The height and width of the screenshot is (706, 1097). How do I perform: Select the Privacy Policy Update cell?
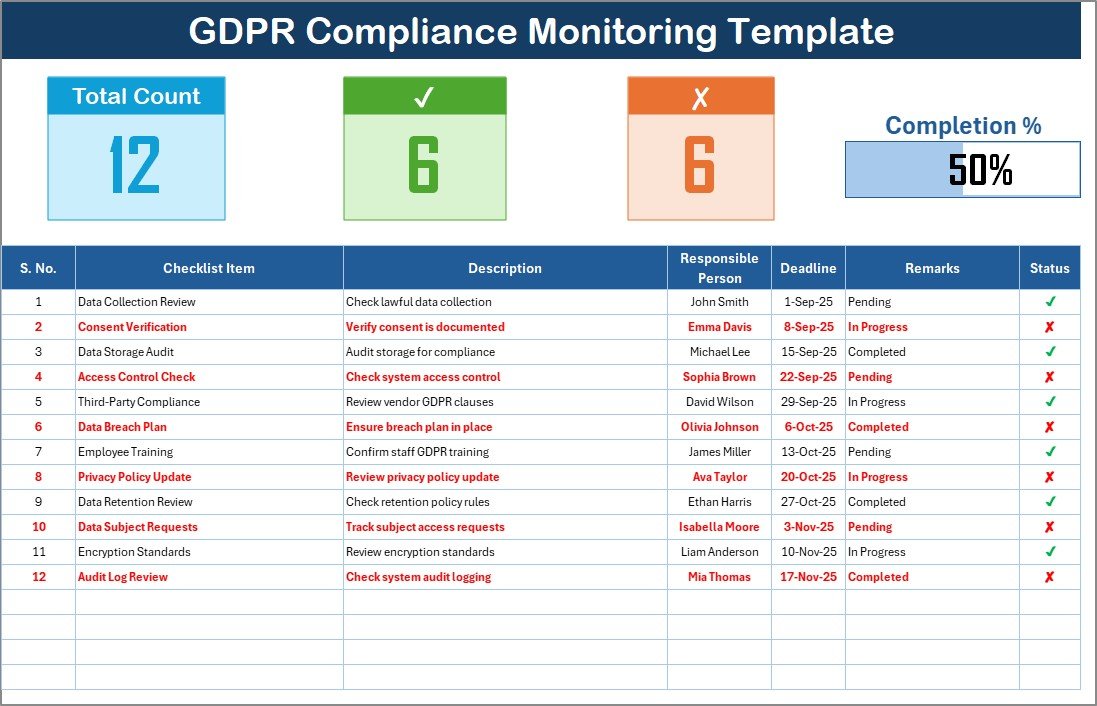click(x=209, y=477)
